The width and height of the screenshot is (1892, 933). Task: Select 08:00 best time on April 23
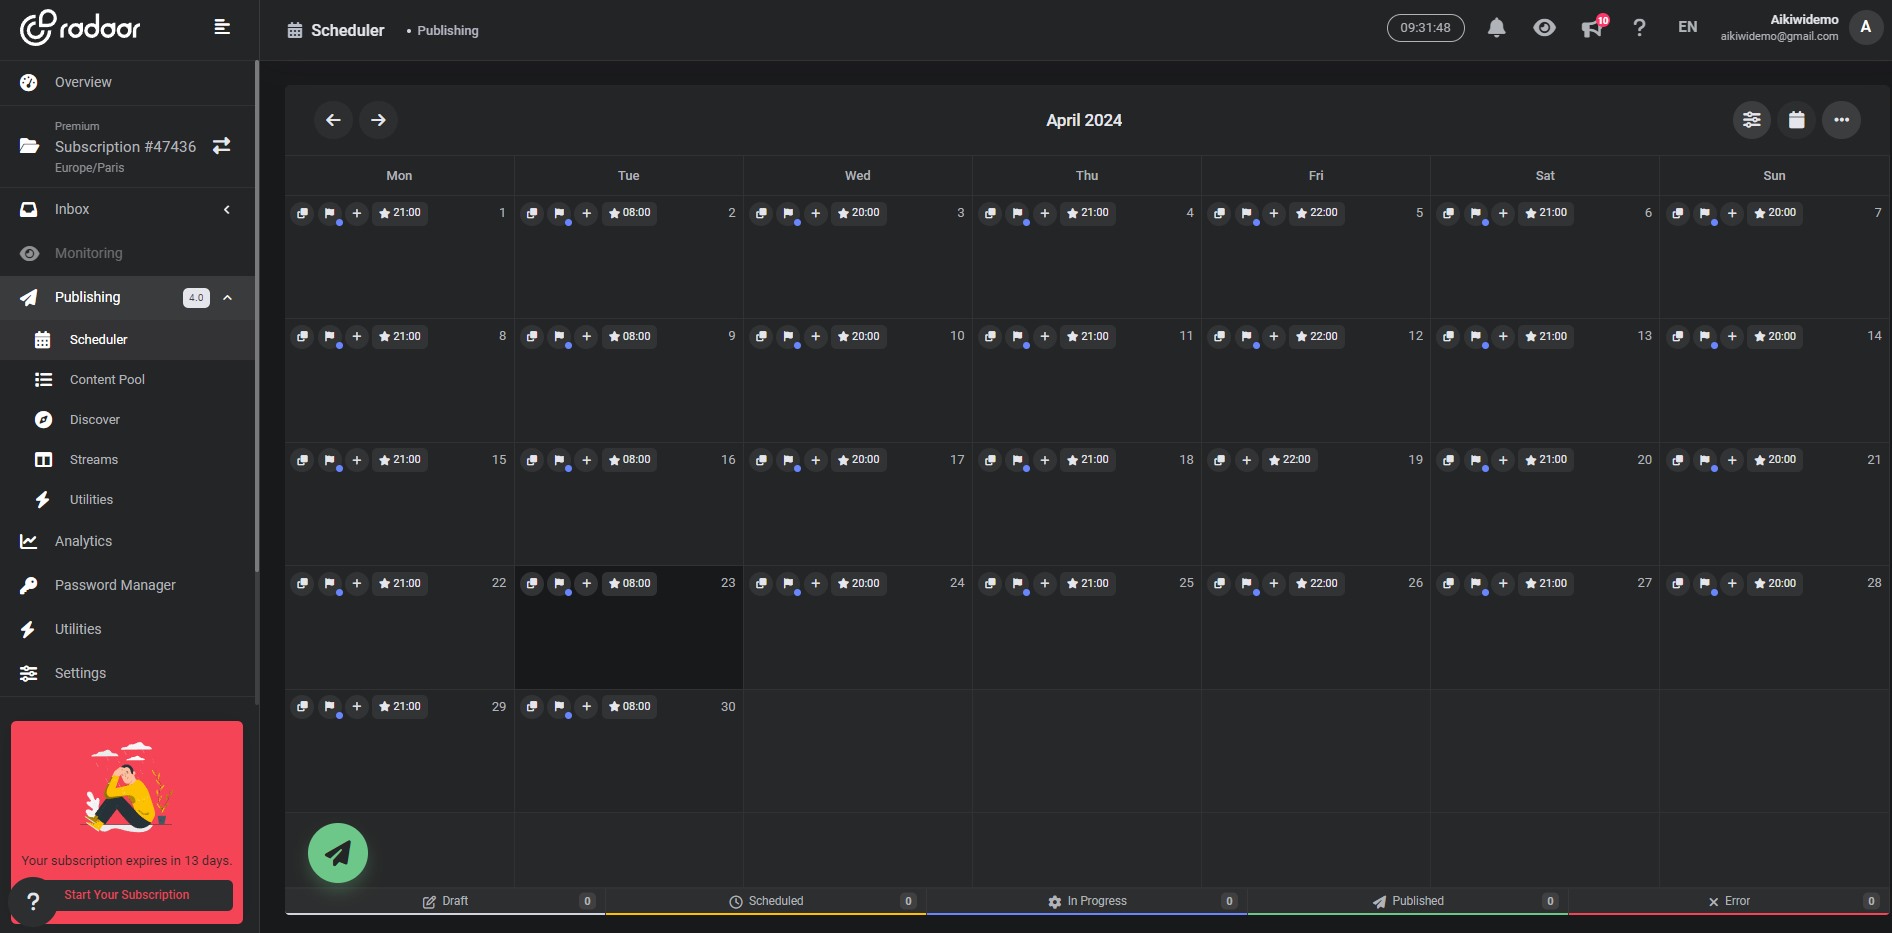630,583
